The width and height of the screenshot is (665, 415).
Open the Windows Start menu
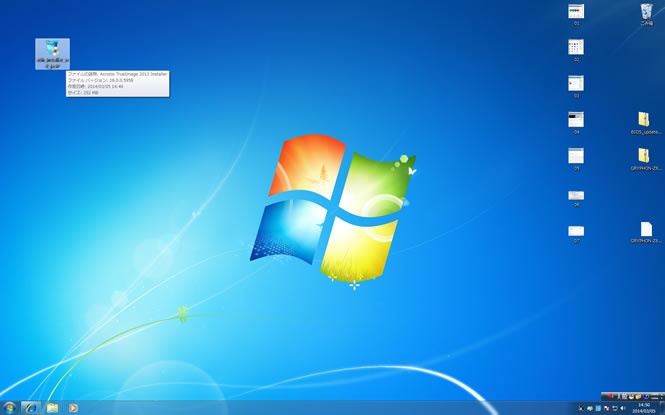tap(9, 408)
